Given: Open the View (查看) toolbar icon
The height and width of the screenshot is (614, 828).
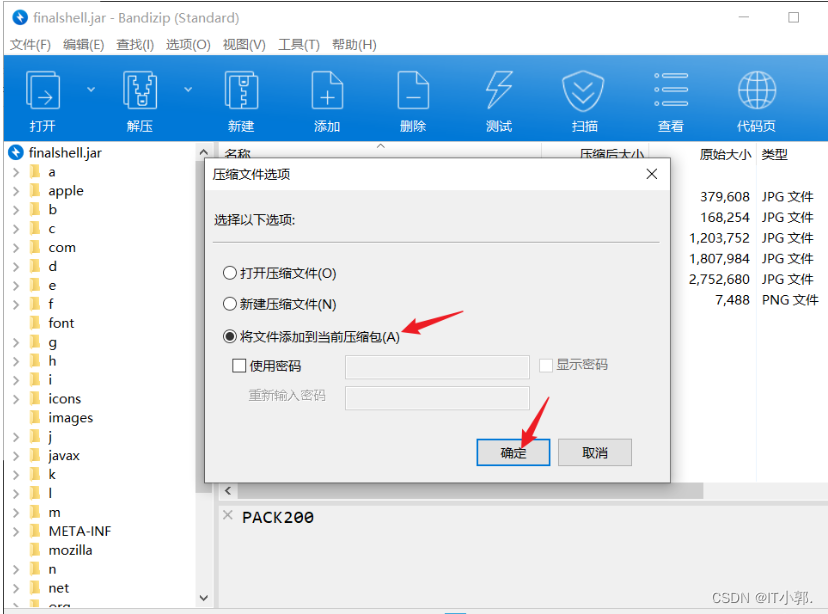Looking at the screenshot, I should pos(671,91).
